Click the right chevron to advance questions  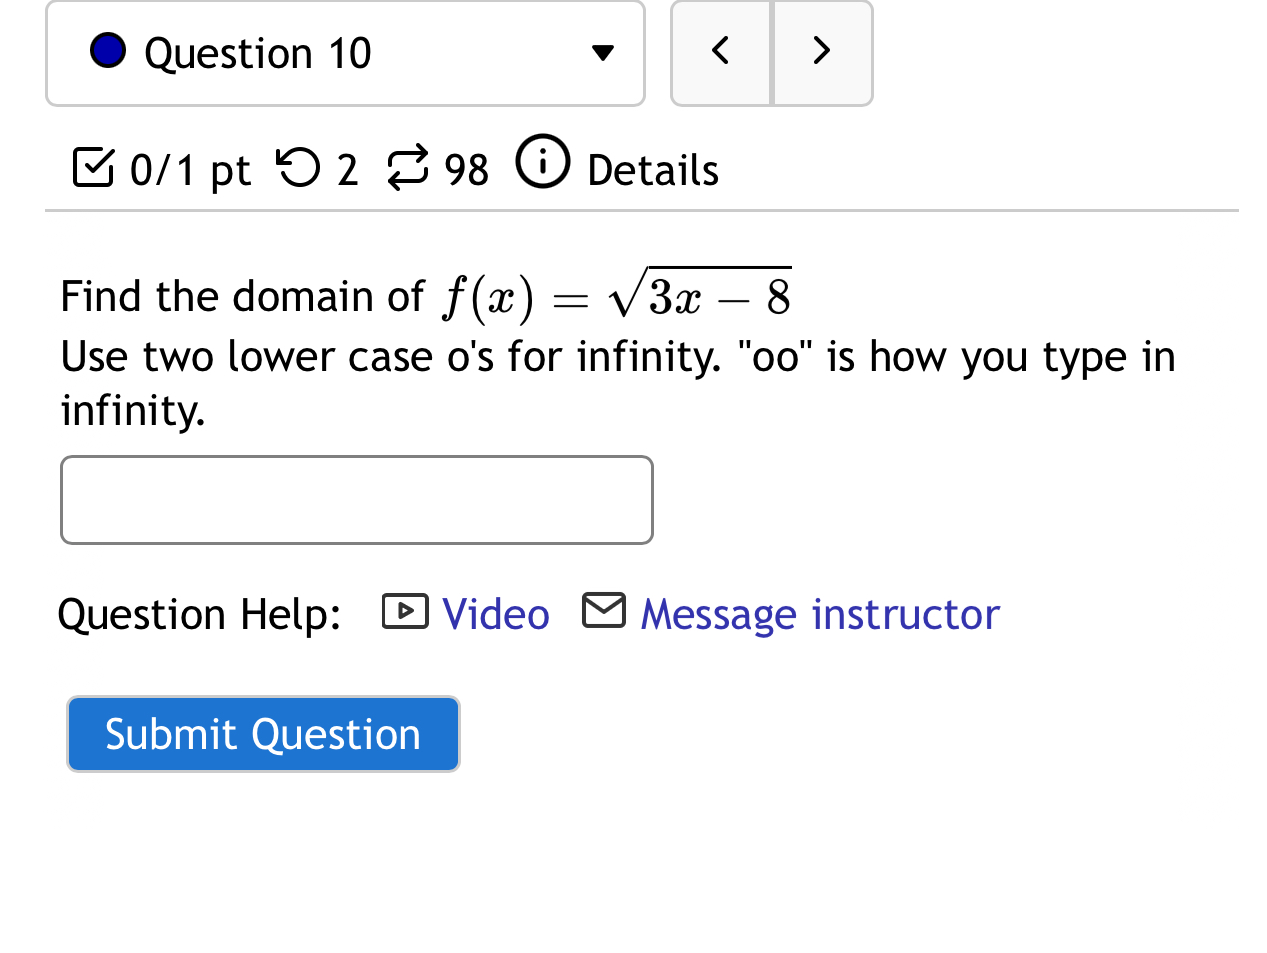(820, 52)
